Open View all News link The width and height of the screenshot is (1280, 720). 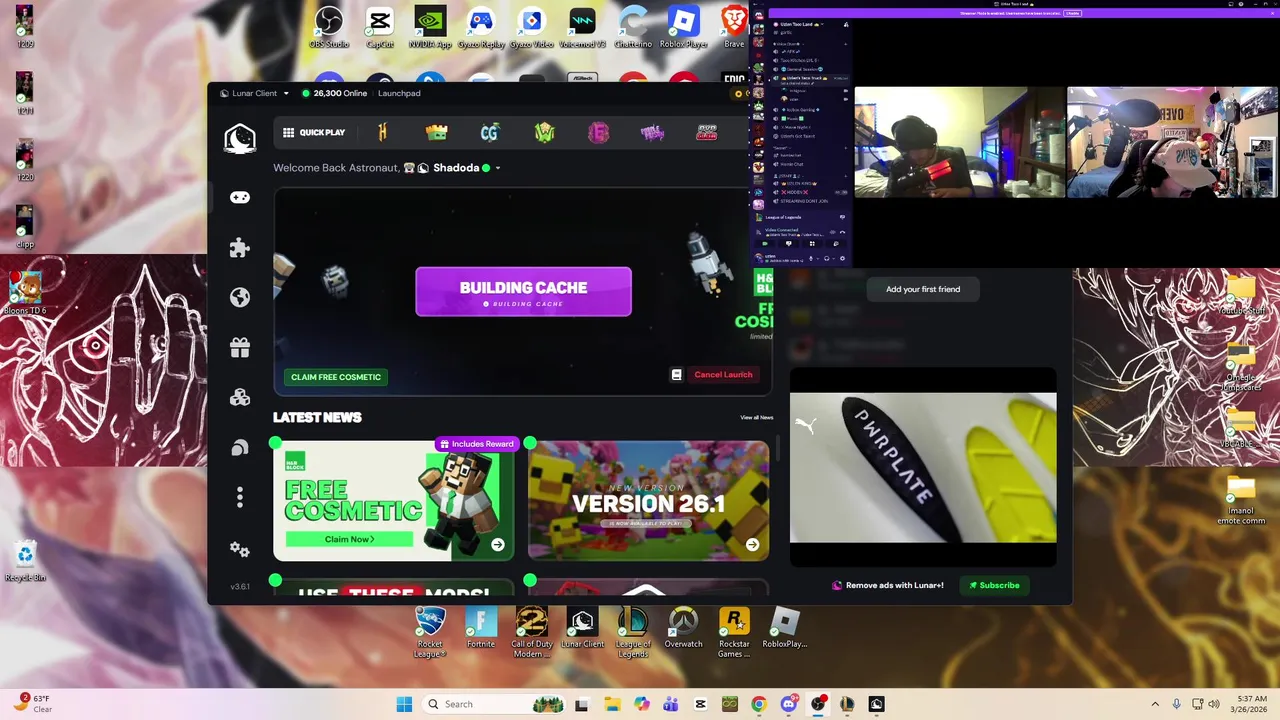pos(757,417)
